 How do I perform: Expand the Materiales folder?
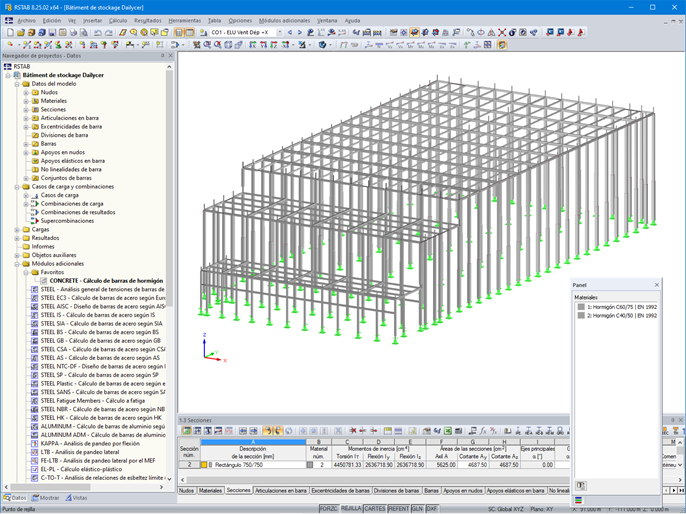[x=26, y=101]
